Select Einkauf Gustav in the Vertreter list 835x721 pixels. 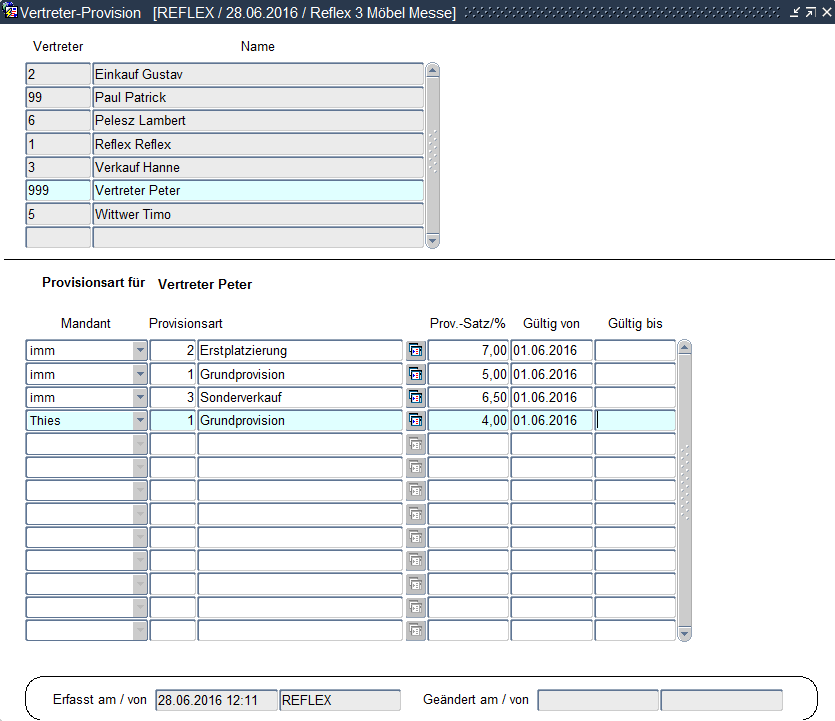tap(257, 74)
